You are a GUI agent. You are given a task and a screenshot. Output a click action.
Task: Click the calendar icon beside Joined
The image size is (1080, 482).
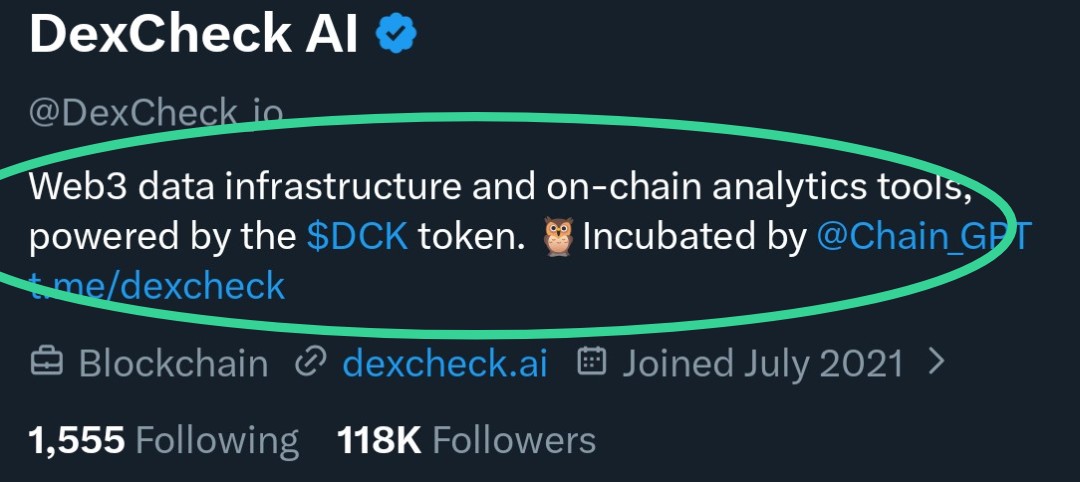(593, 362)
